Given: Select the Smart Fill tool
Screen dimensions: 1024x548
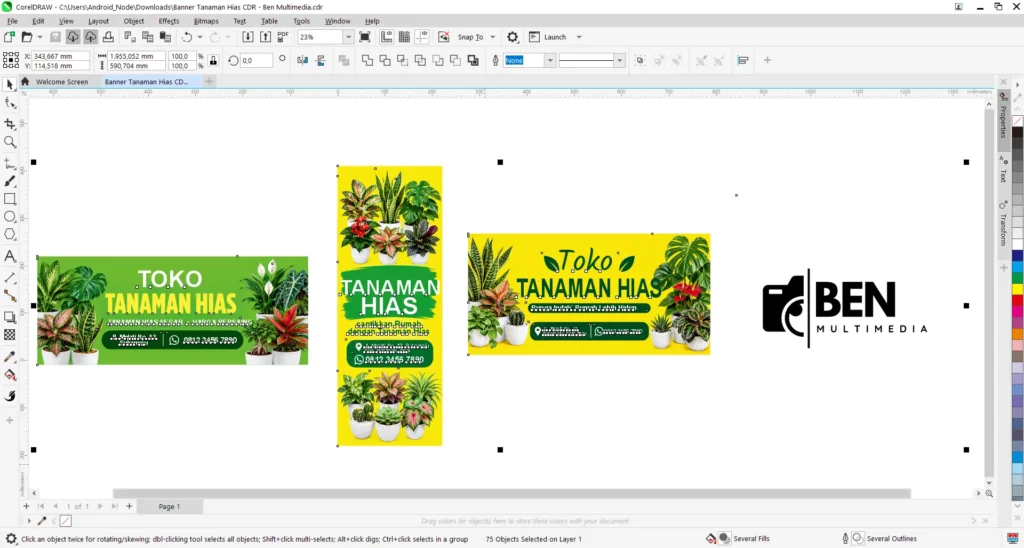Looking at the screenshot, I should [x=10, y=396].
